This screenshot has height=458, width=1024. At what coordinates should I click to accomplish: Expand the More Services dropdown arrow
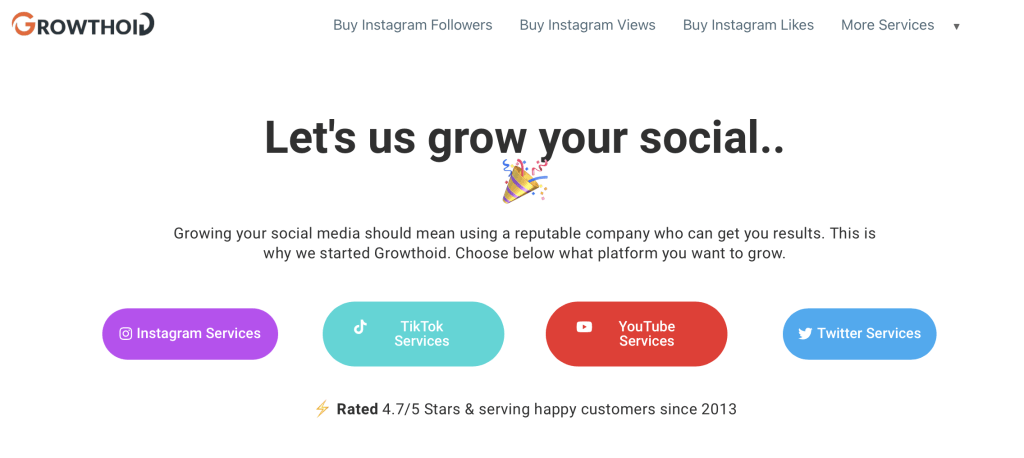[x=956, y=27]
